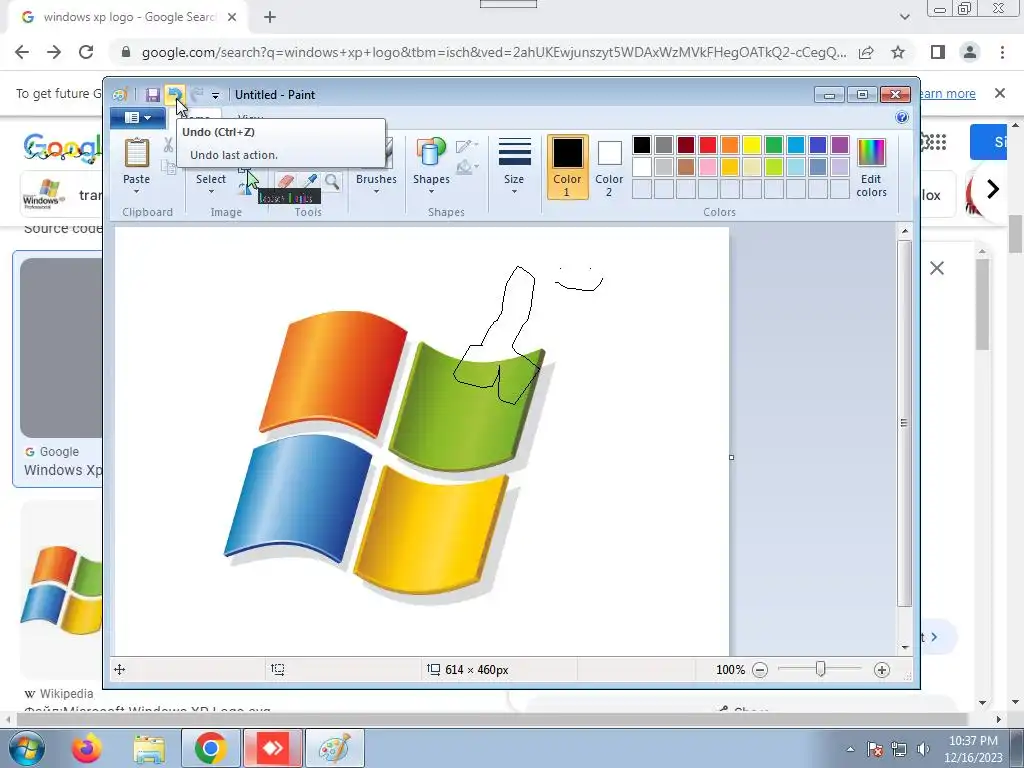Screen dimensions: 1024x768
Task: Click the volume speaker tray icon
Action: click(923, 749)
